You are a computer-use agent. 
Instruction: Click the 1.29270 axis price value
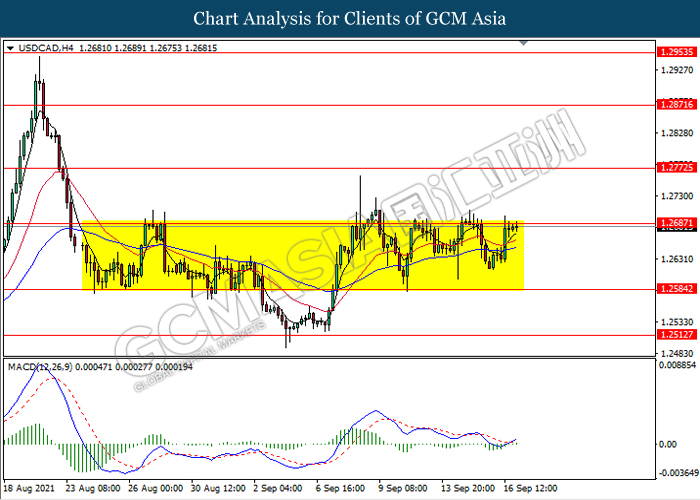pos(677,70)
